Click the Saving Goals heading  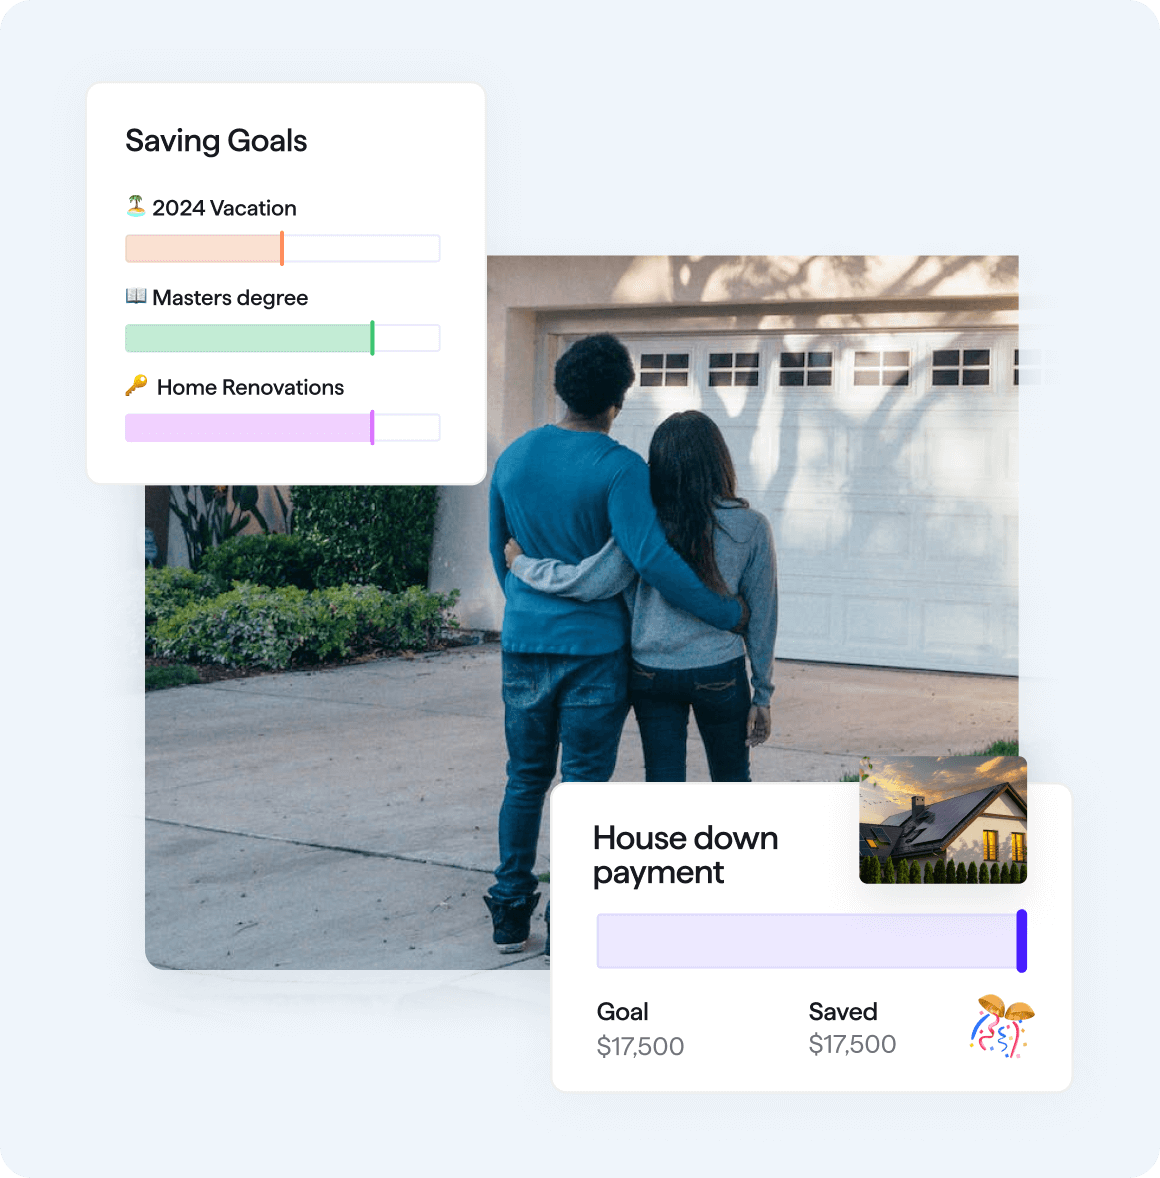pos(216,140)
